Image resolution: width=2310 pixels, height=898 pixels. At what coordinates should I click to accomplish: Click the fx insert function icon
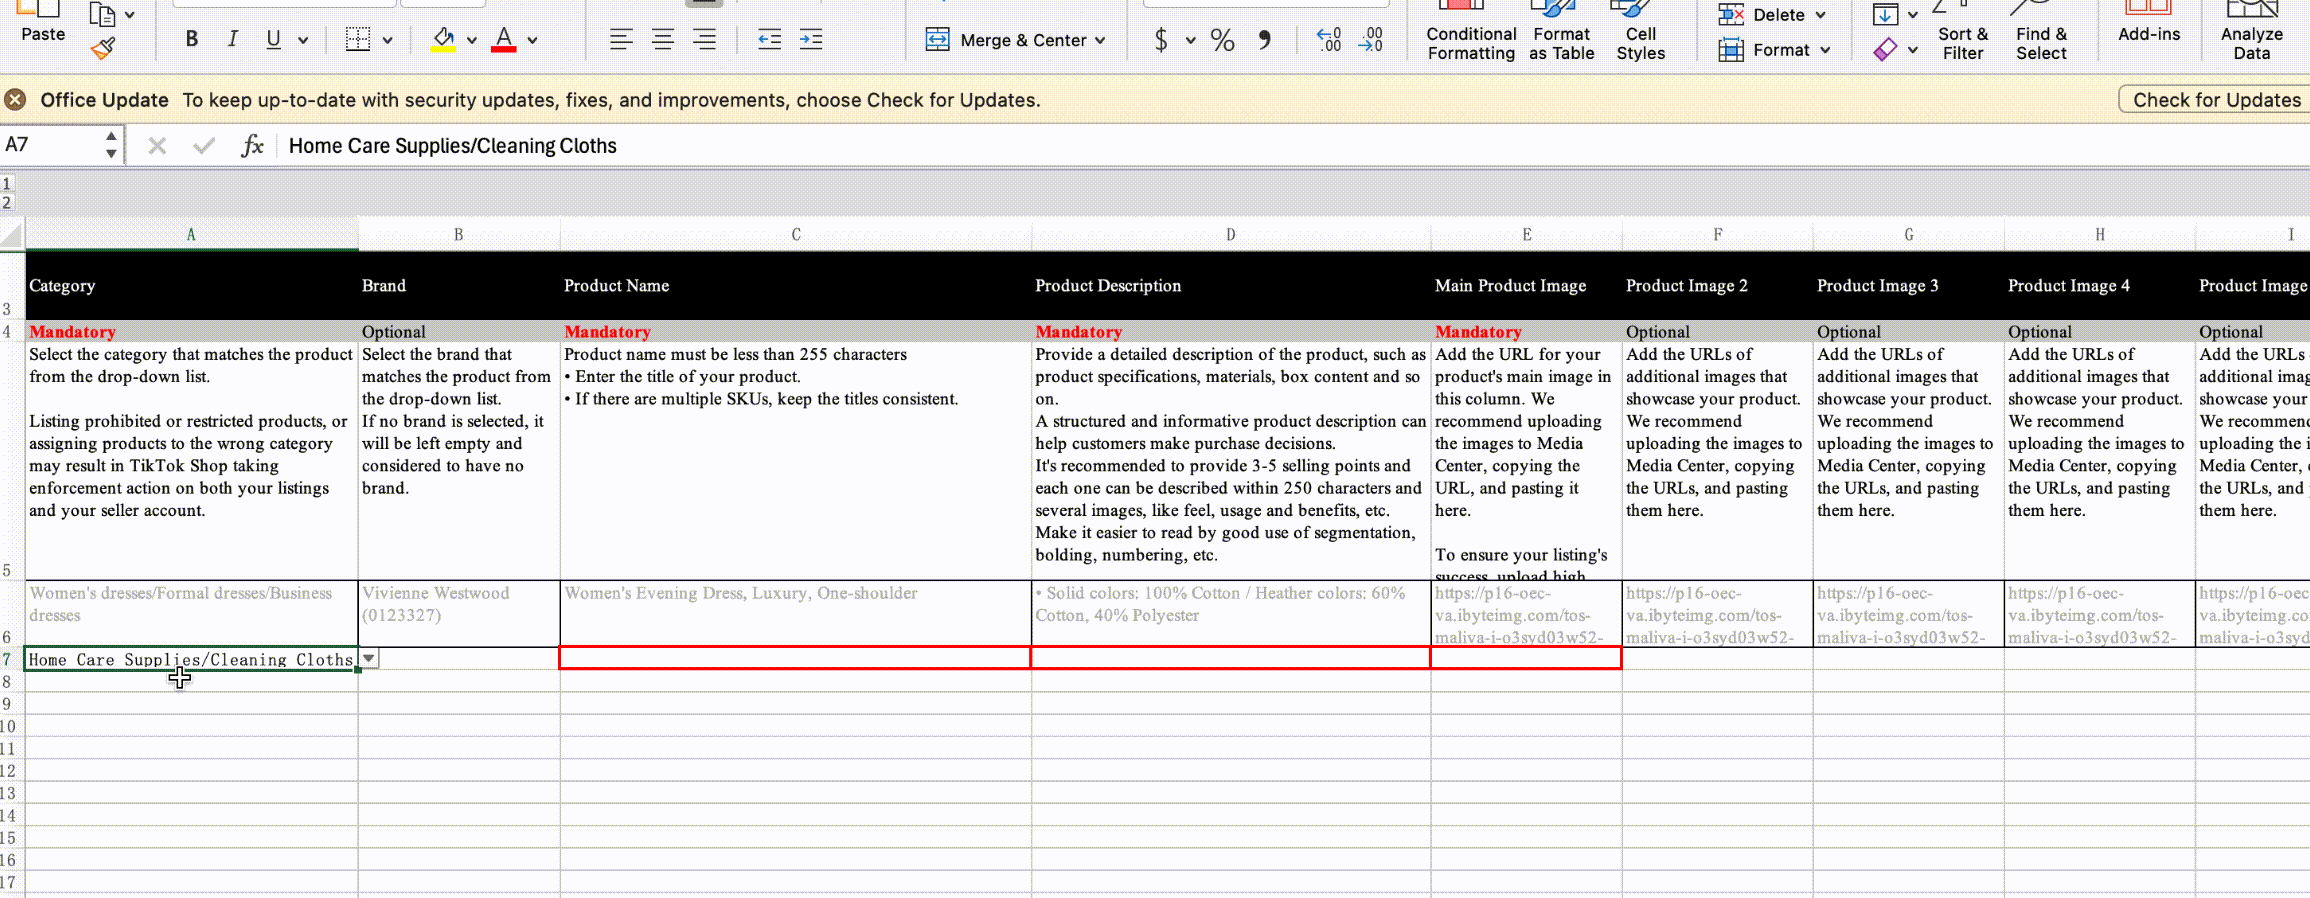click(252, 146)
